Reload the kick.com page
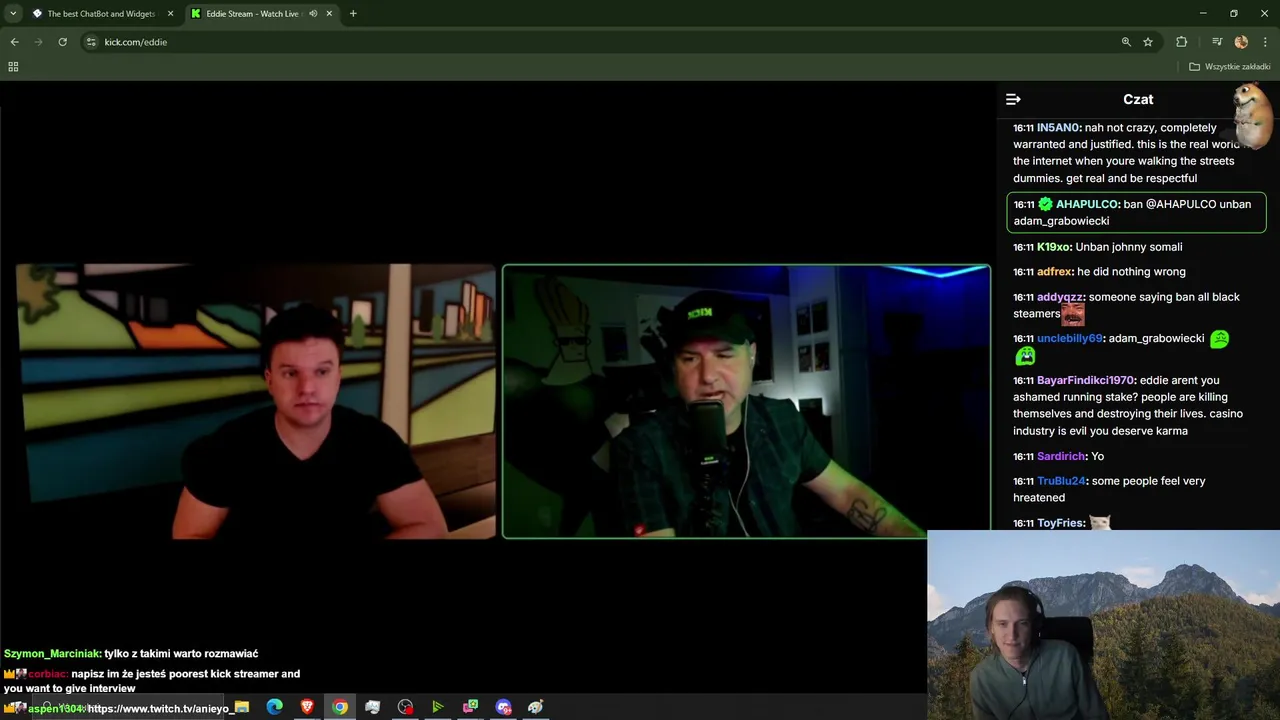The height and width of the screenshot is (720, 1280). tap(62, 42)
